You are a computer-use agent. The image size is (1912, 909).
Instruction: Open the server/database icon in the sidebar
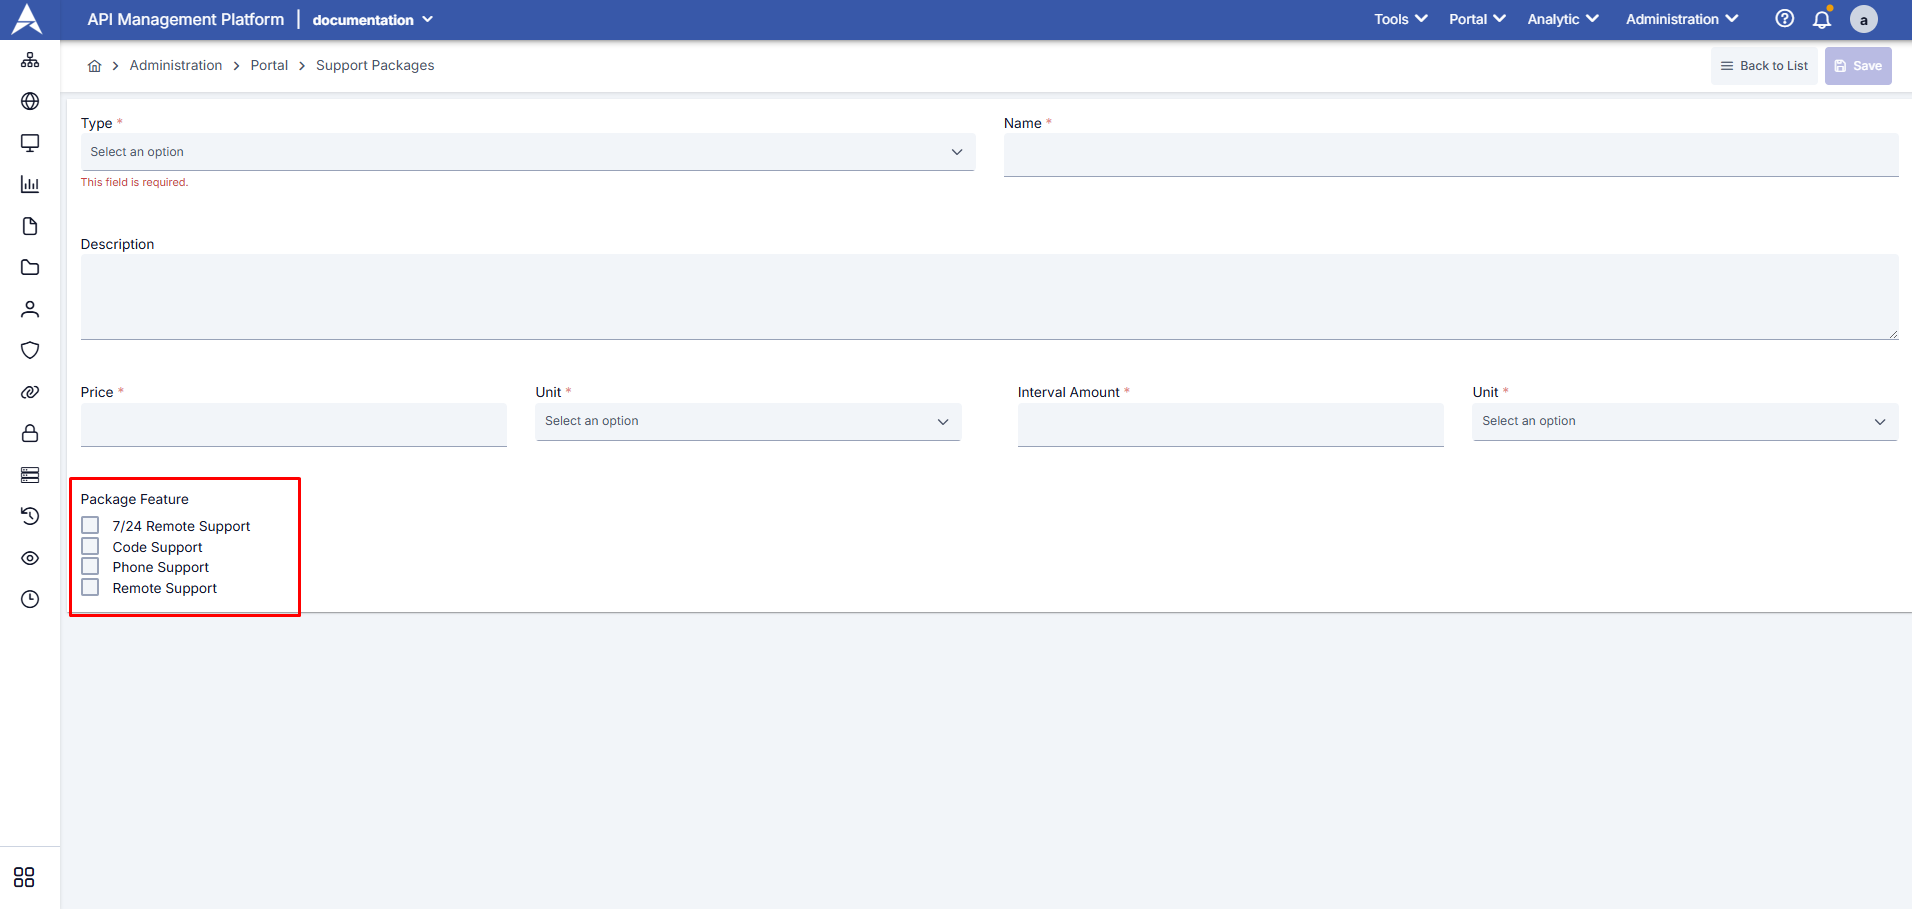point(30,474)
